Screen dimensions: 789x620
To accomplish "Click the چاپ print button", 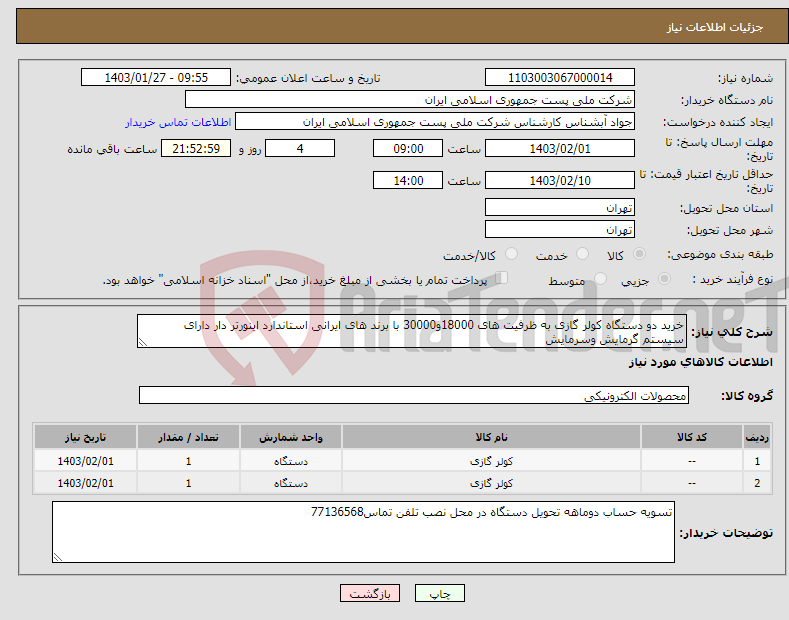I will point(440,594).
